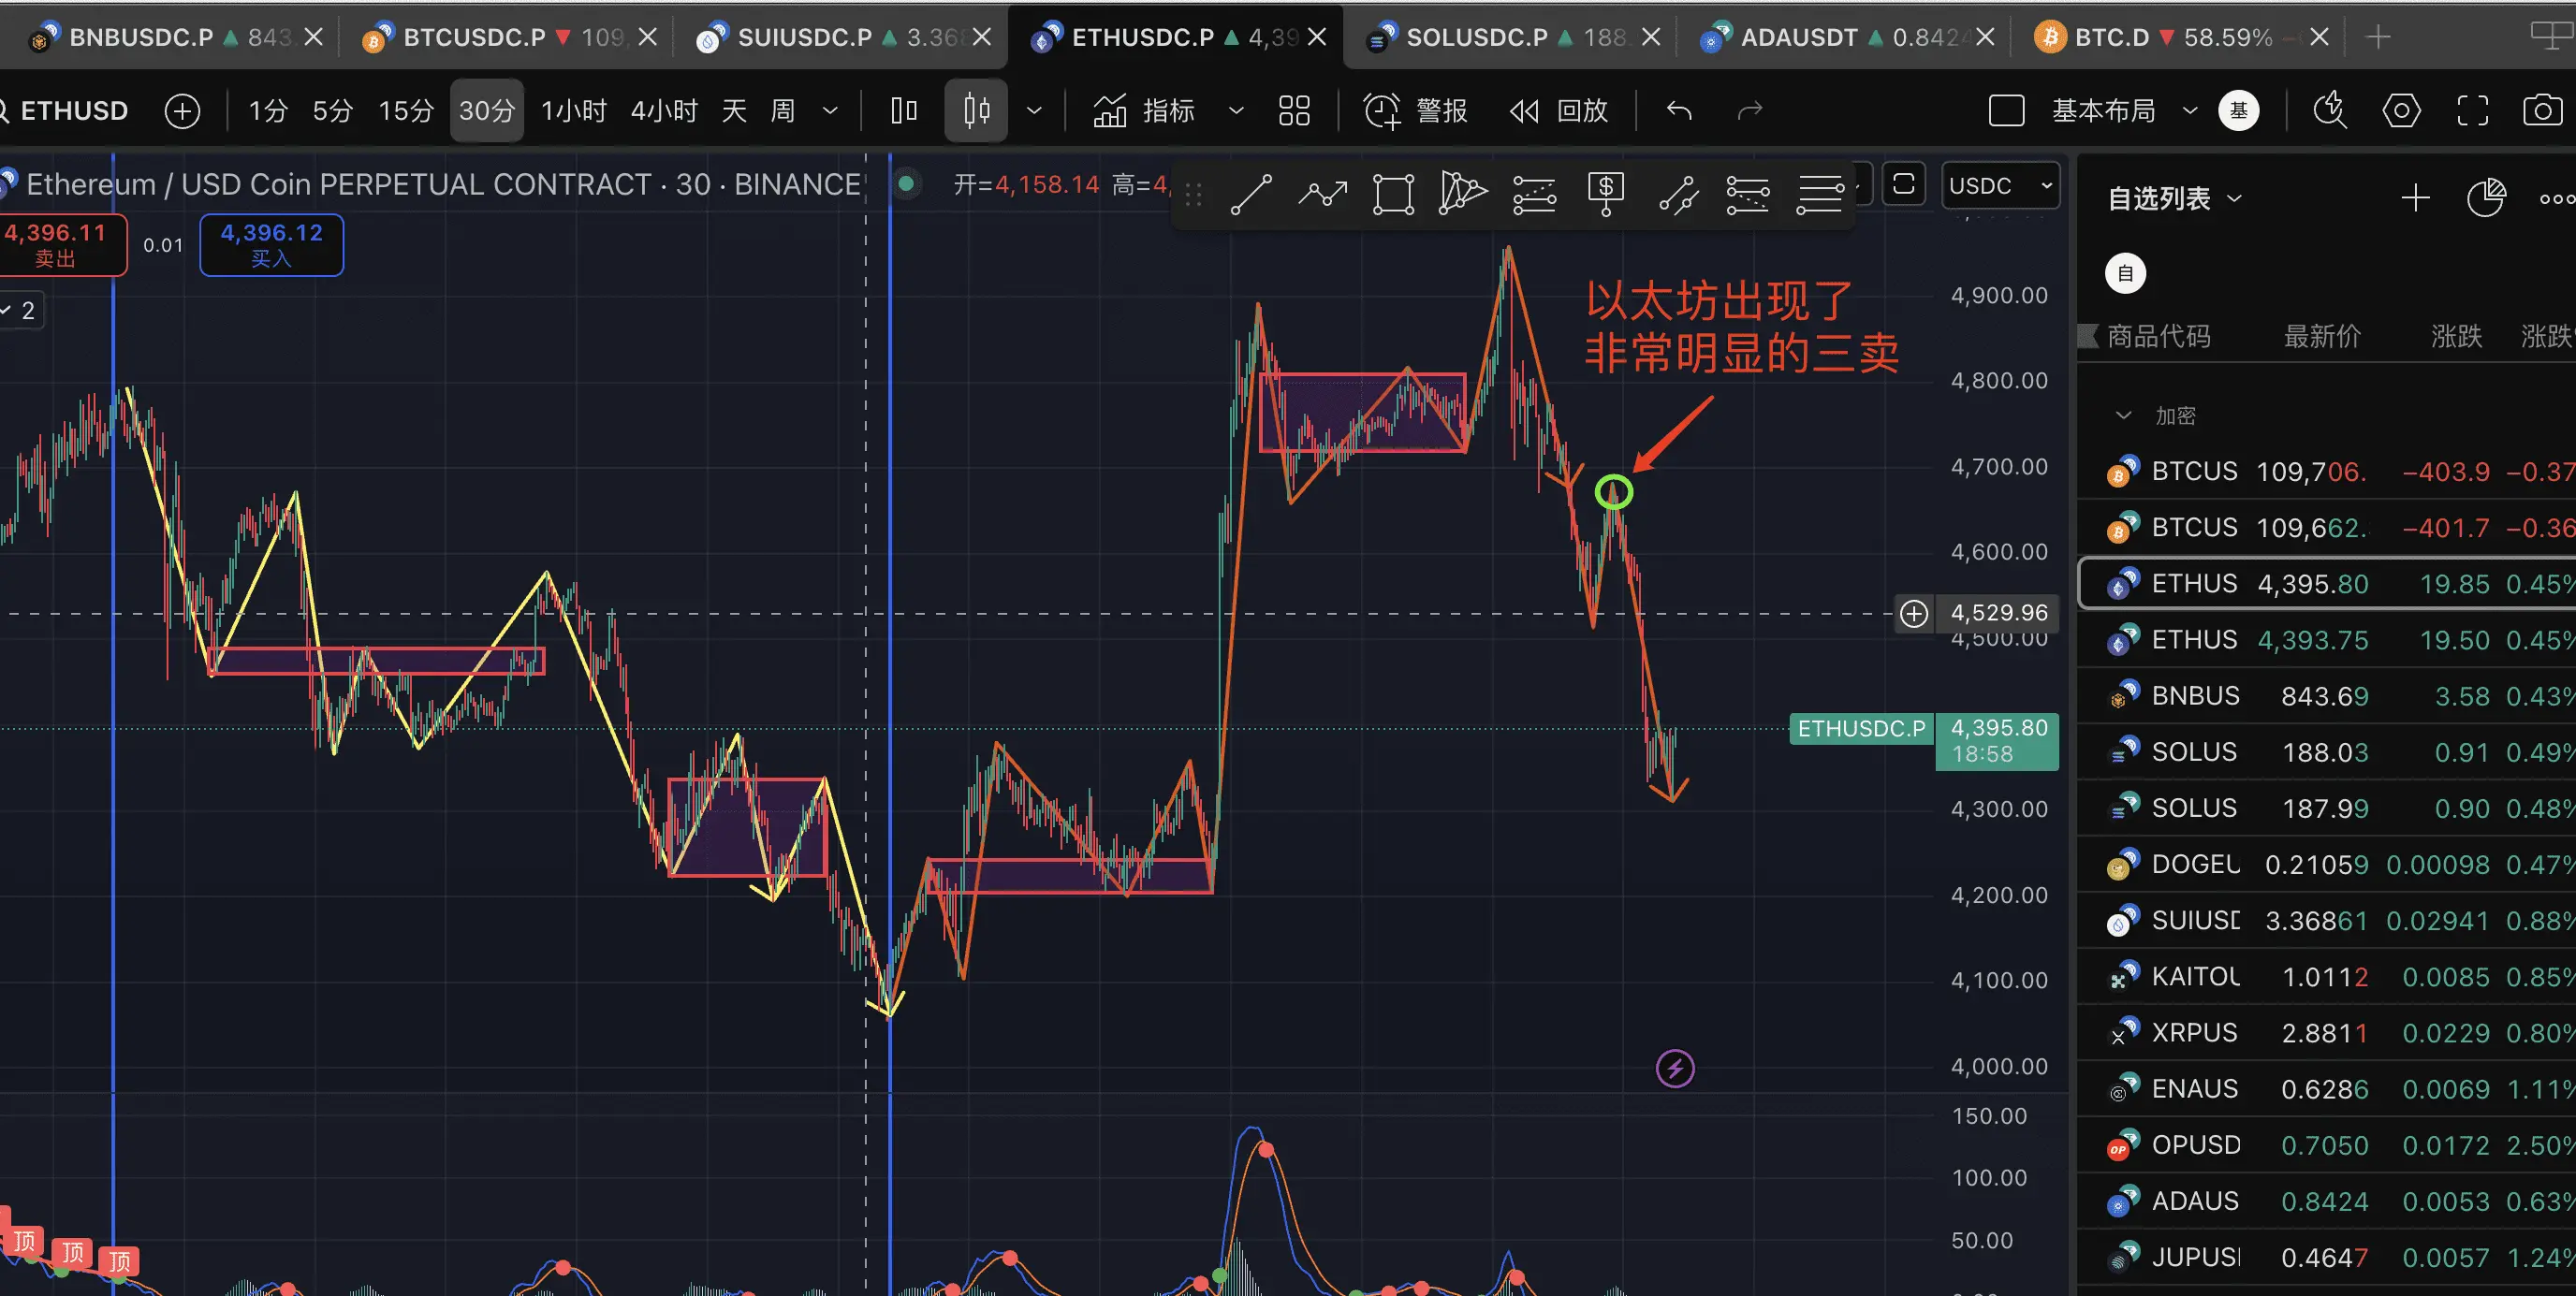The image size is (2576, 1296).
Task: Open a new tab with plus button
Action: [2378, 37]
